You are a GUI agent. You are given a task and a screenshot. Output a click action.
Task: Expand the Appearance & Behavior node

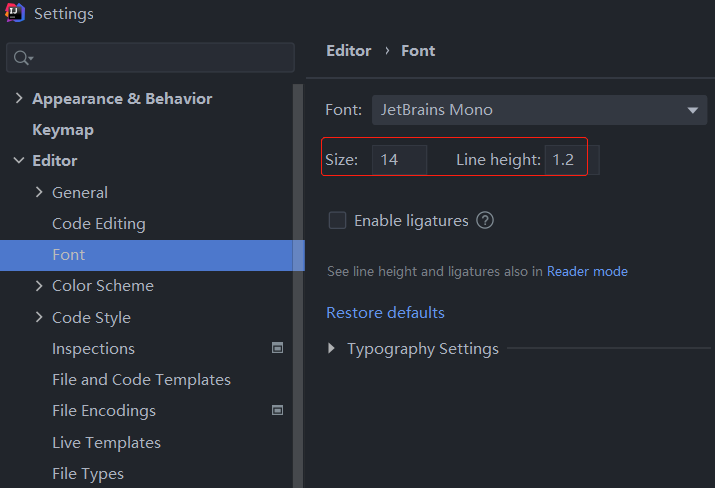click(x=19, y=99)
